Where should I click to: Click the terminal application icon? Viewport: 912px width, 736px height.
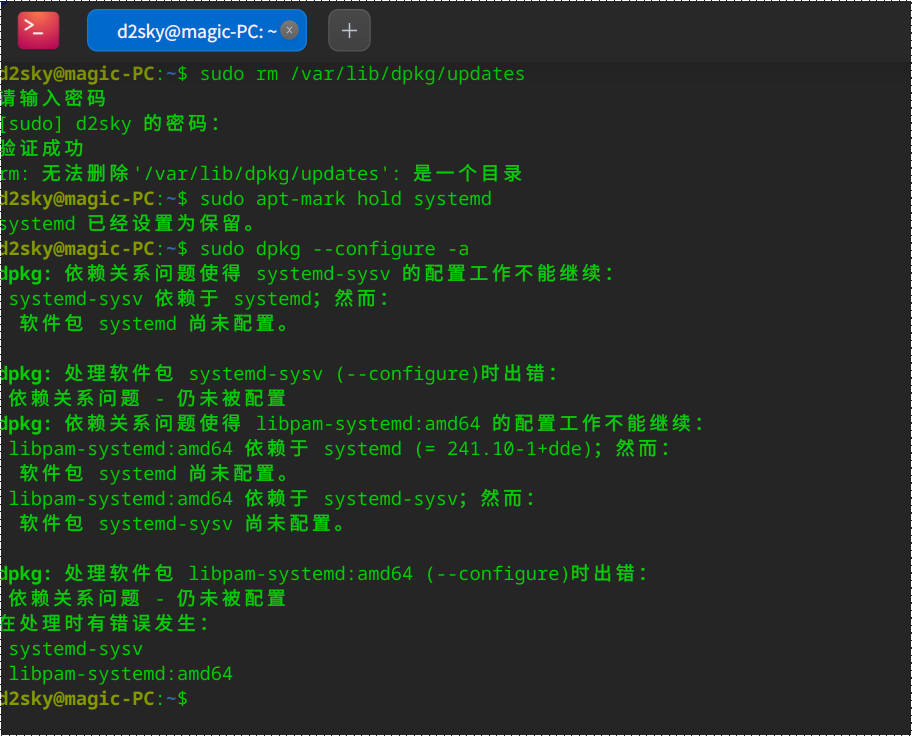click(38, 30)
